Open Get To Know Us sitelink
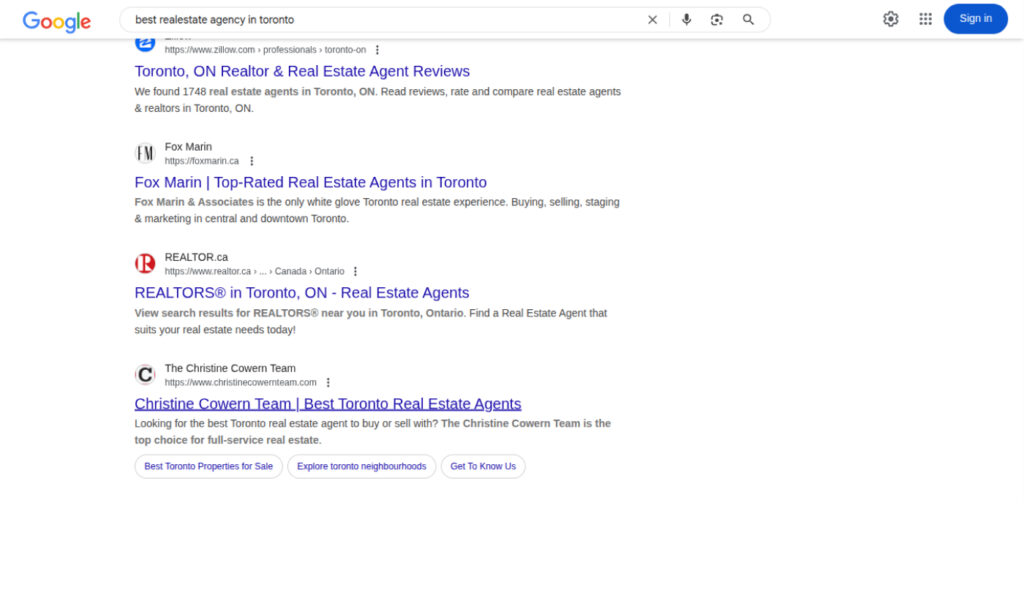The height and width of the screenshot is (614, 1024). pyautogui.click(x=483, y=466)
